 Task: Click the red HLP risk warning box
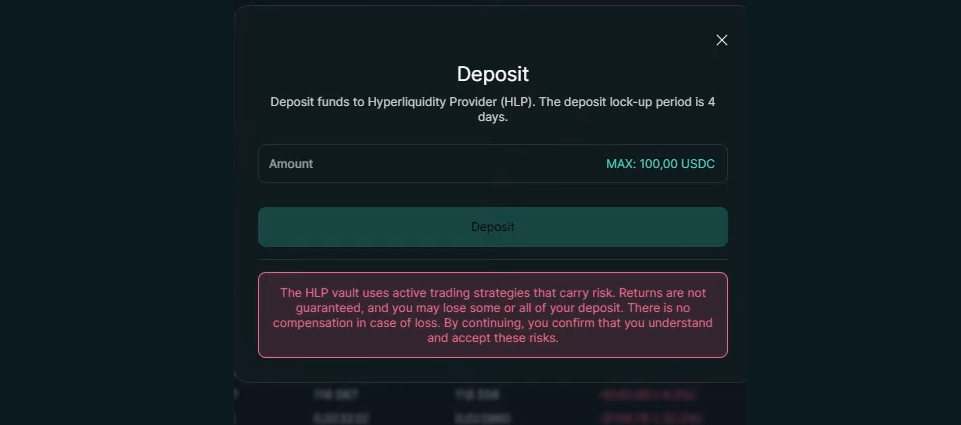pos(492,315)
